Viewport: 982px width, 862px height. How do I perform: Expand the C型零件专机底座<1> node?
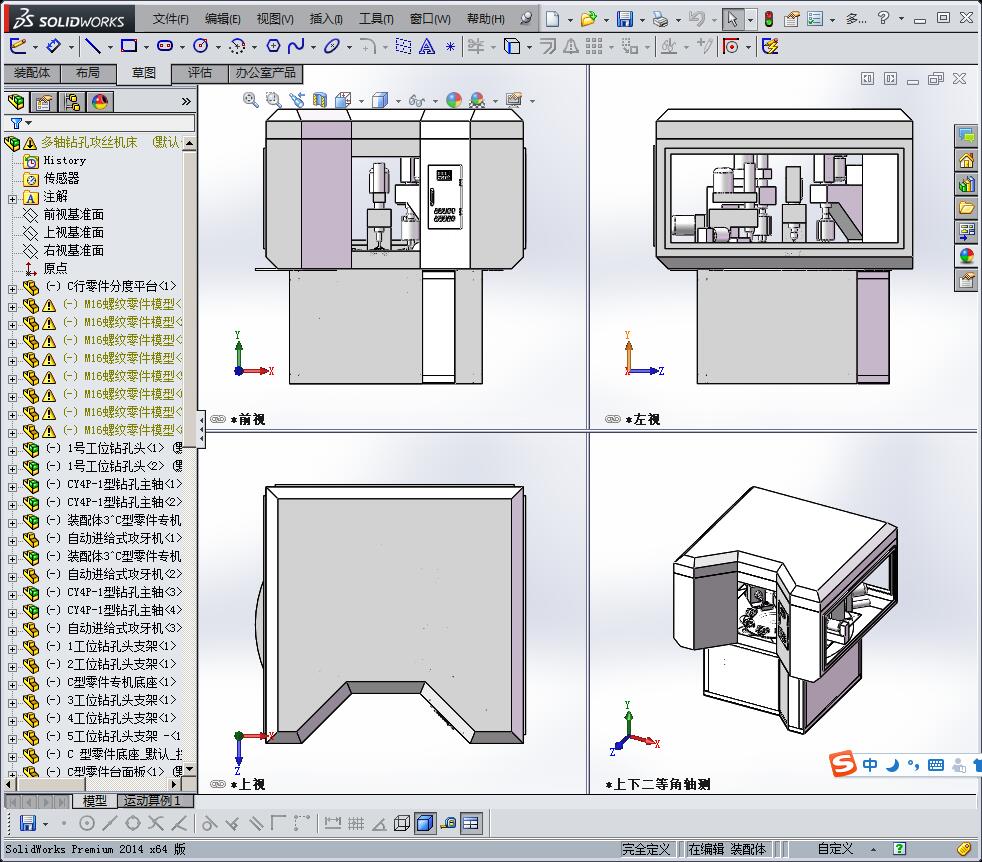click(12, 685)
